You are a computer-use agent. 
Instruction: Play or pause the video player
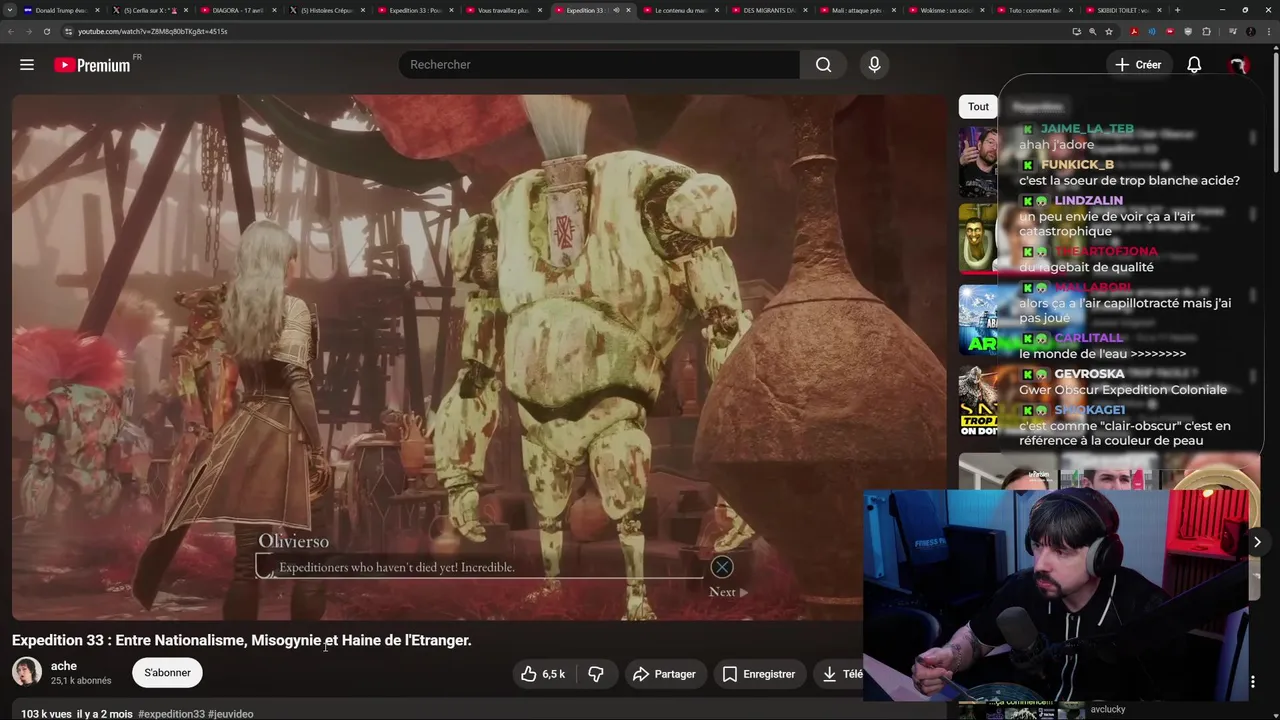(479, 357)
